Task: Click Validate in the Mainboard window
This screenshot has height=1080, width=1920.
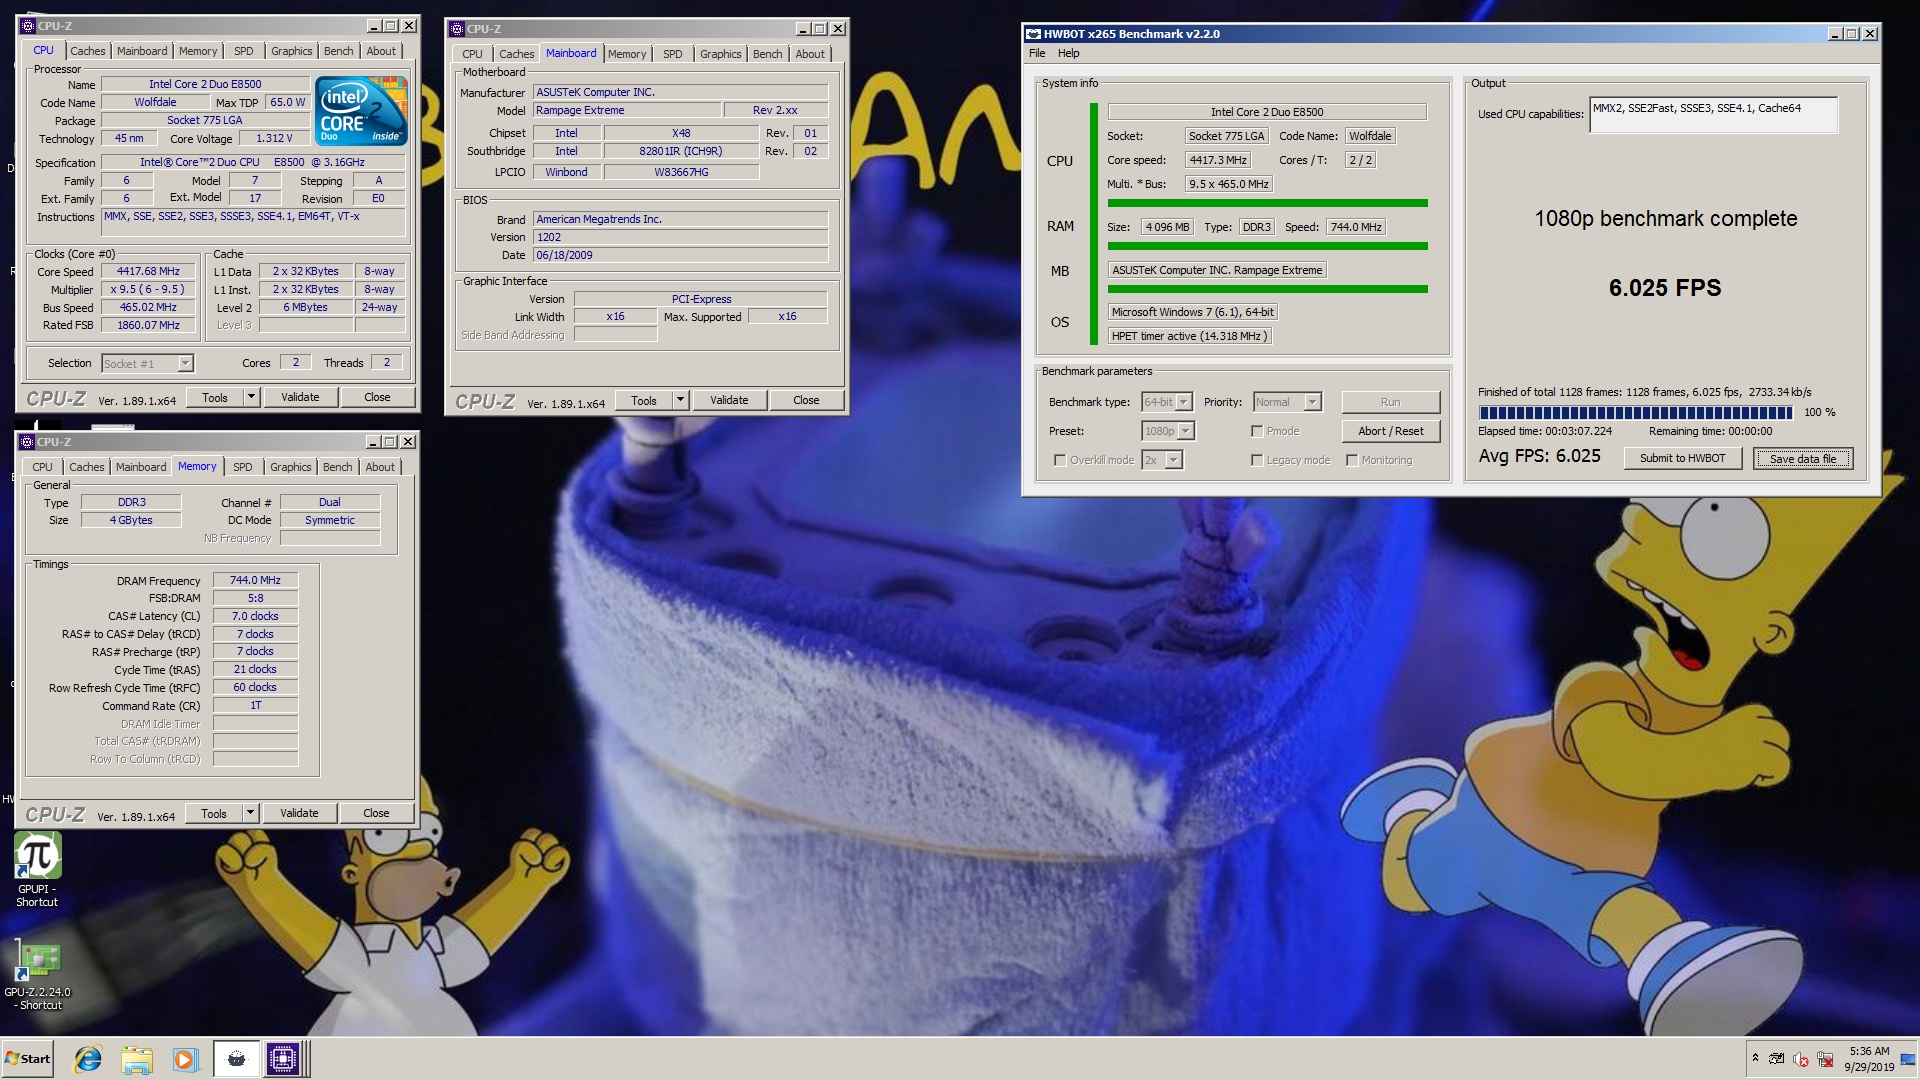Action: (729, 400)
